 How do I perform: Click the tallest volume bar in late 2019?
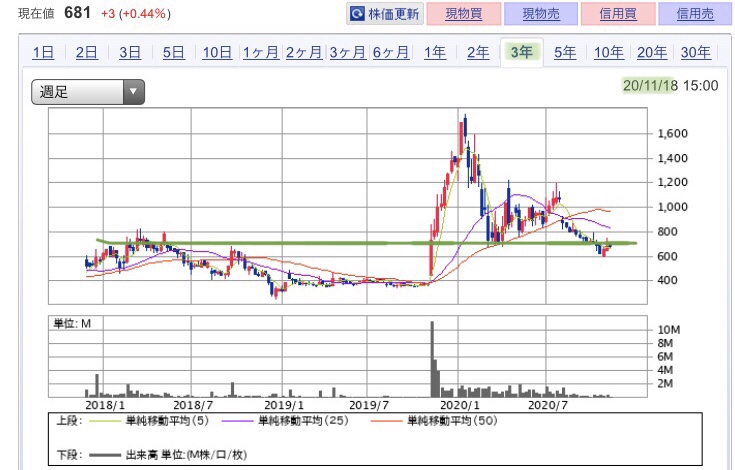432,359
